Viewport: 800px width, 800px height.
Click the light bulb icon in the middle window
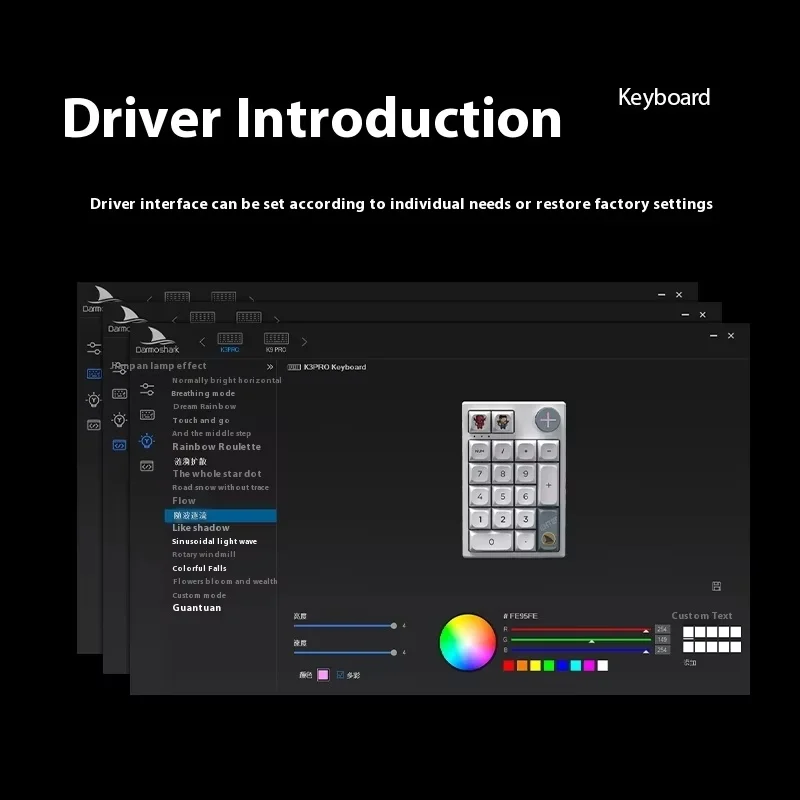119,419
